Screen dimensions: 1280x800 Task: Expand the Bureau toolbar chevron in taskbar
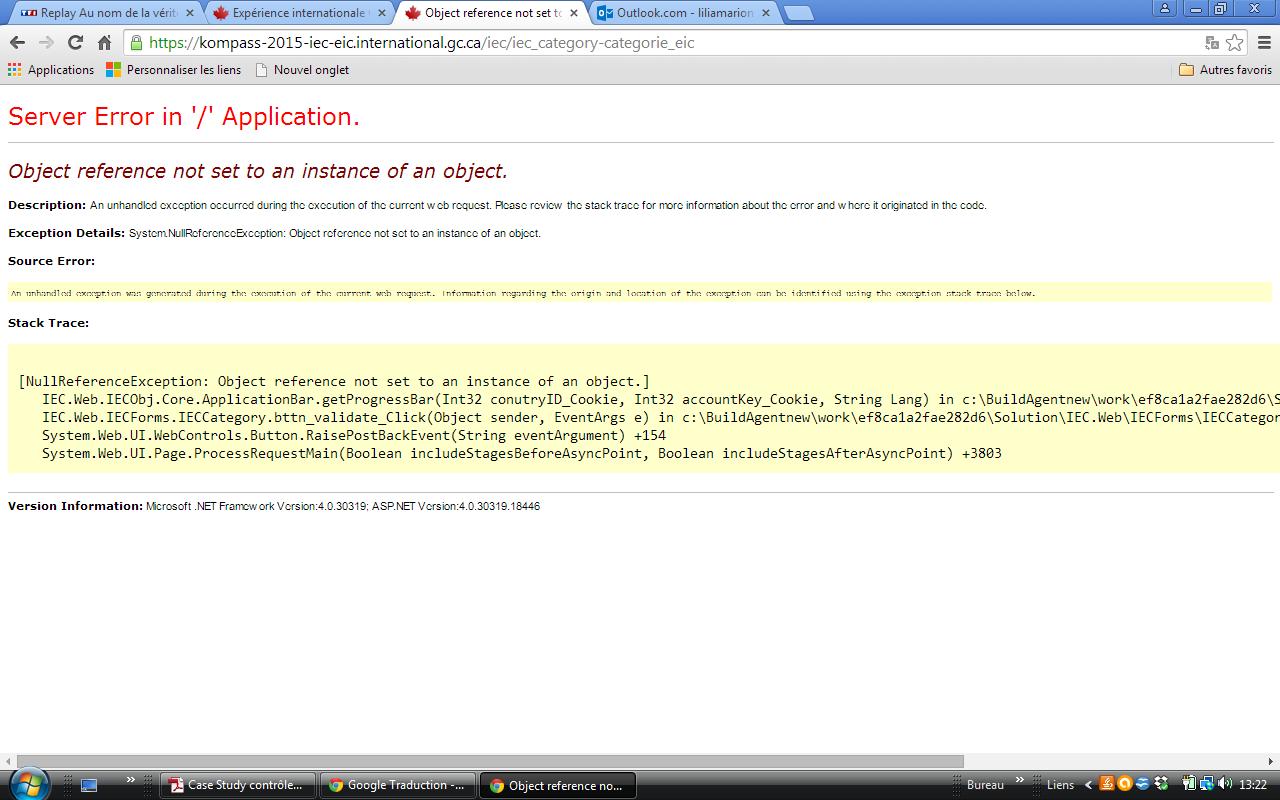(1019, 781)
